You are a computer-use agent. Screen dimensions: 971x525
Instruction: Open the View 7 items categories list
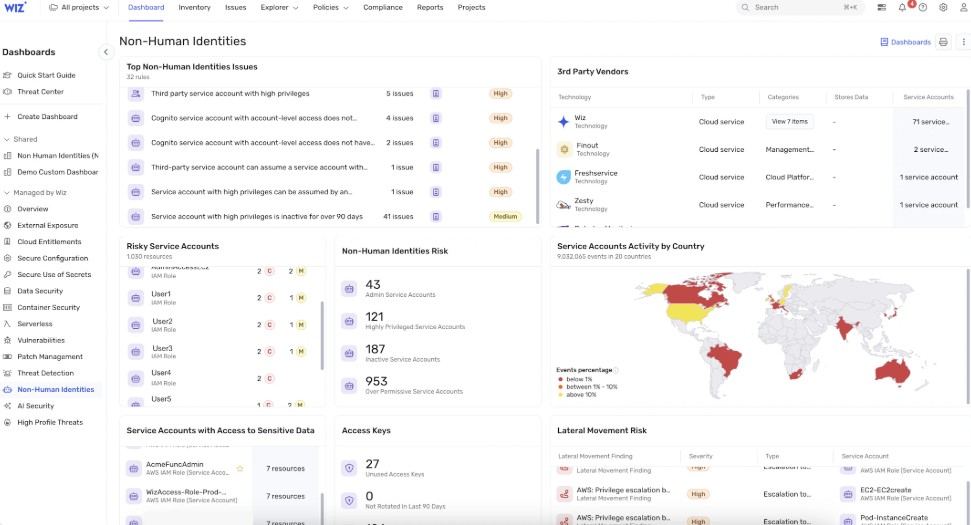[x=790, y=121]
